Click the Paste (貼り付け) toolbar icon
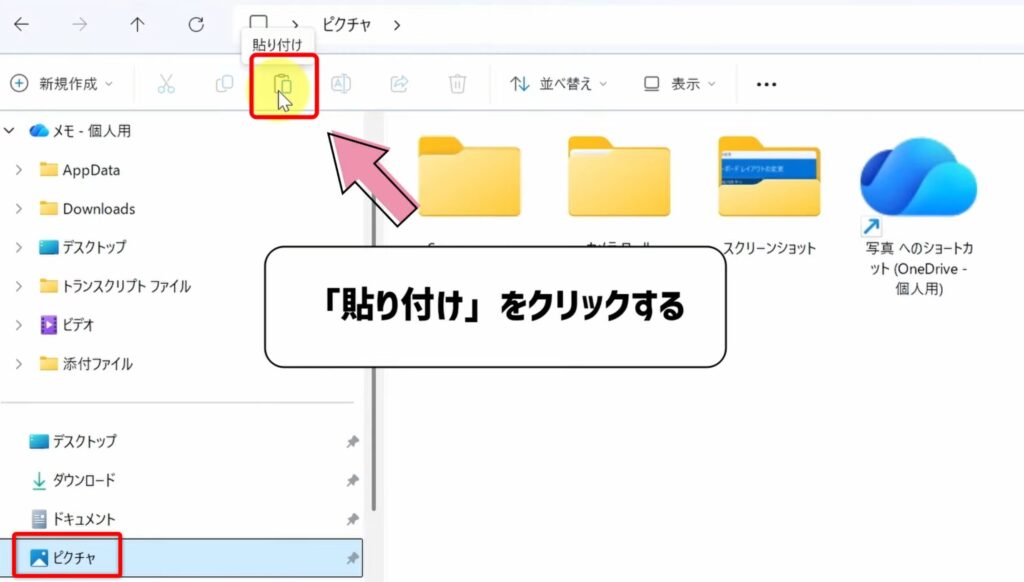This screenshot has height=582, width=1024. pyautogui.click(x=284, y=85)
